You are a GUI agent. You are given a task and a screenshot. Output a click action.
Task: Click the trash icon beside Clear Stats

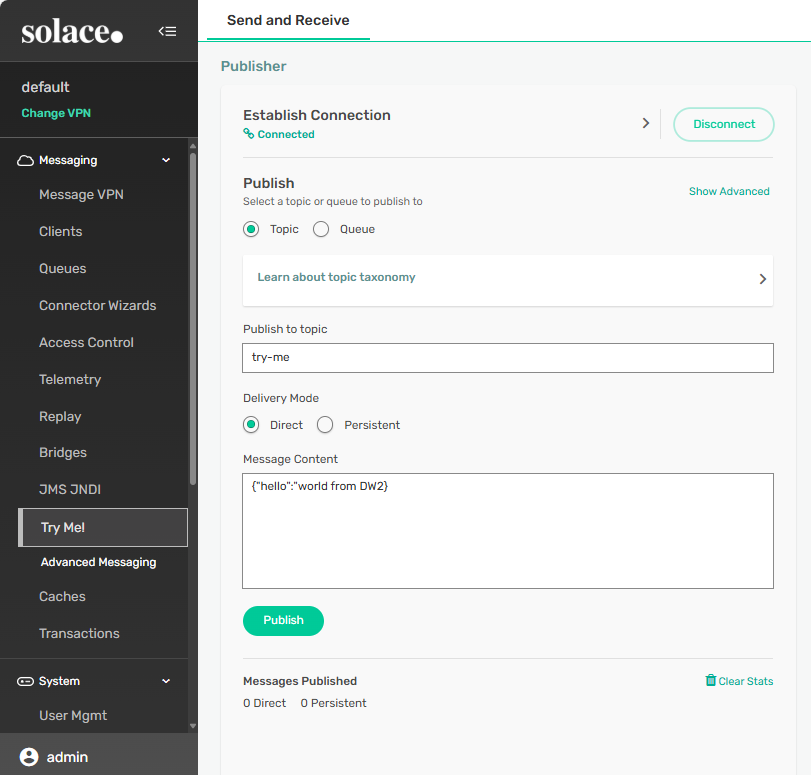coord(711,681)
